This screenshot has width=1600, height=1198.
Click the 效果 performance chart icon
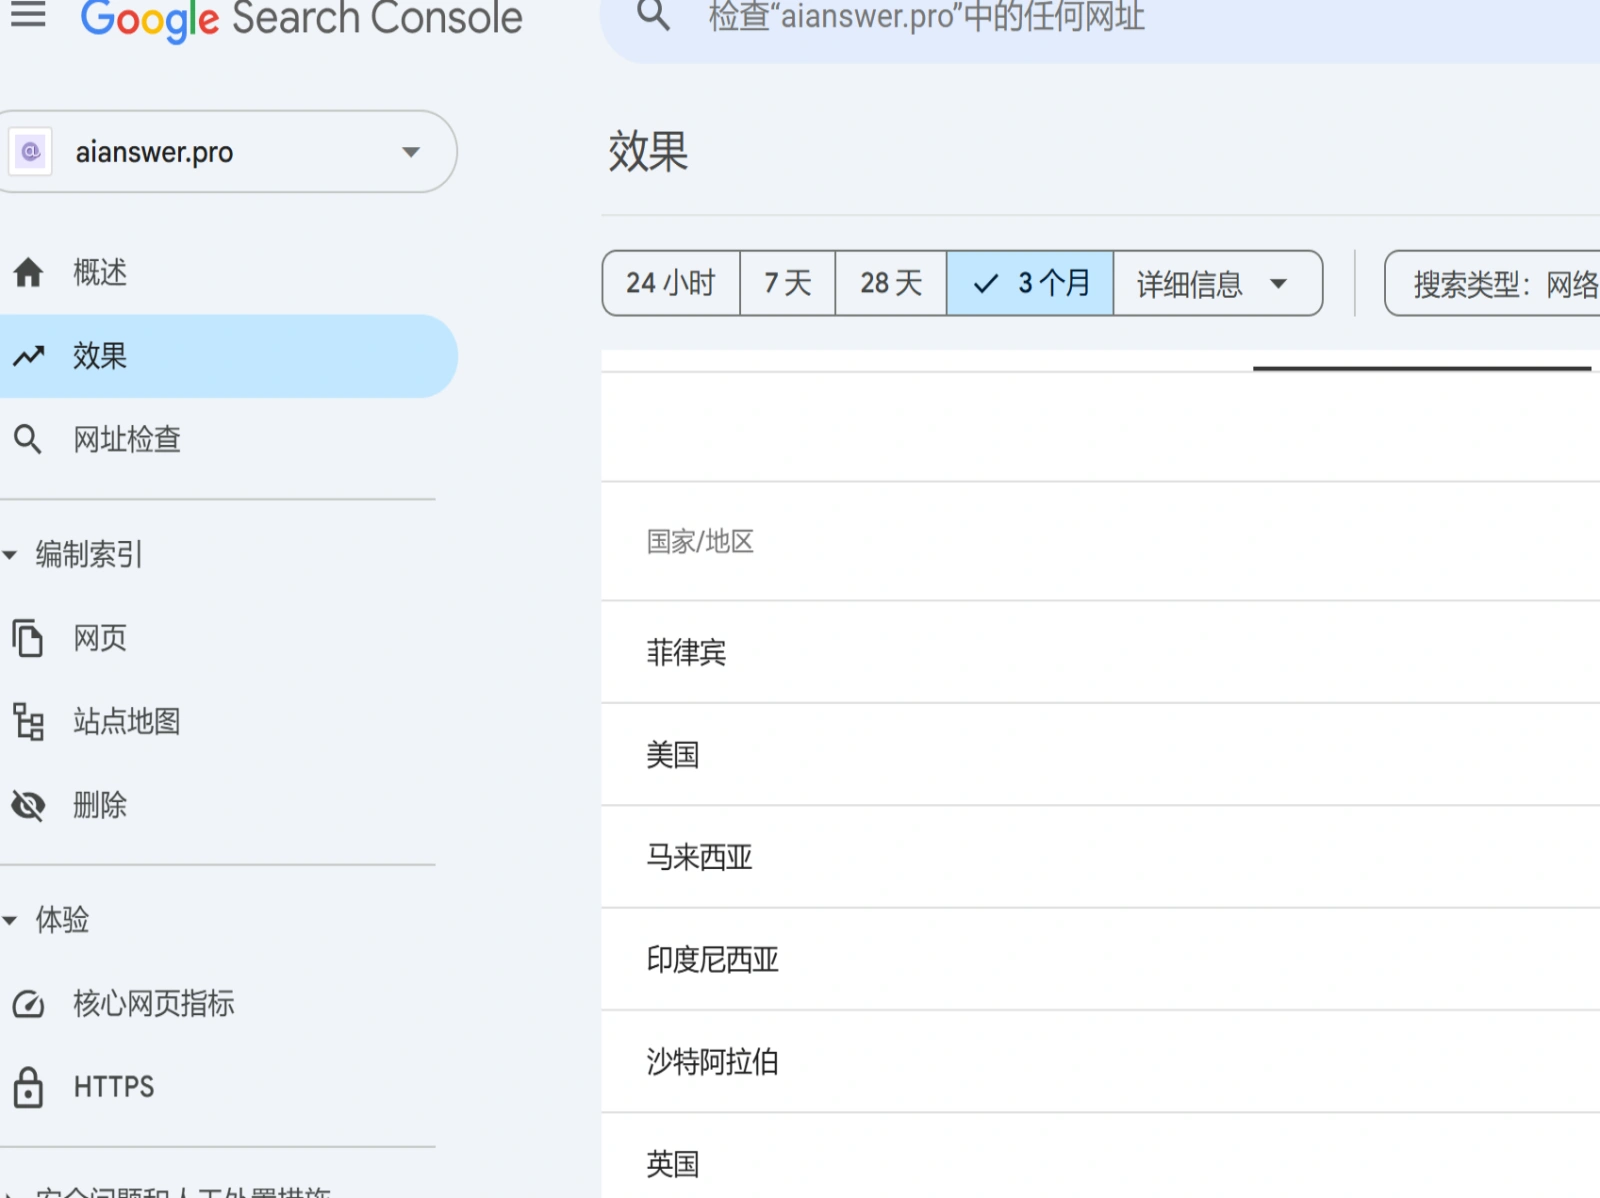coord(29,356)
